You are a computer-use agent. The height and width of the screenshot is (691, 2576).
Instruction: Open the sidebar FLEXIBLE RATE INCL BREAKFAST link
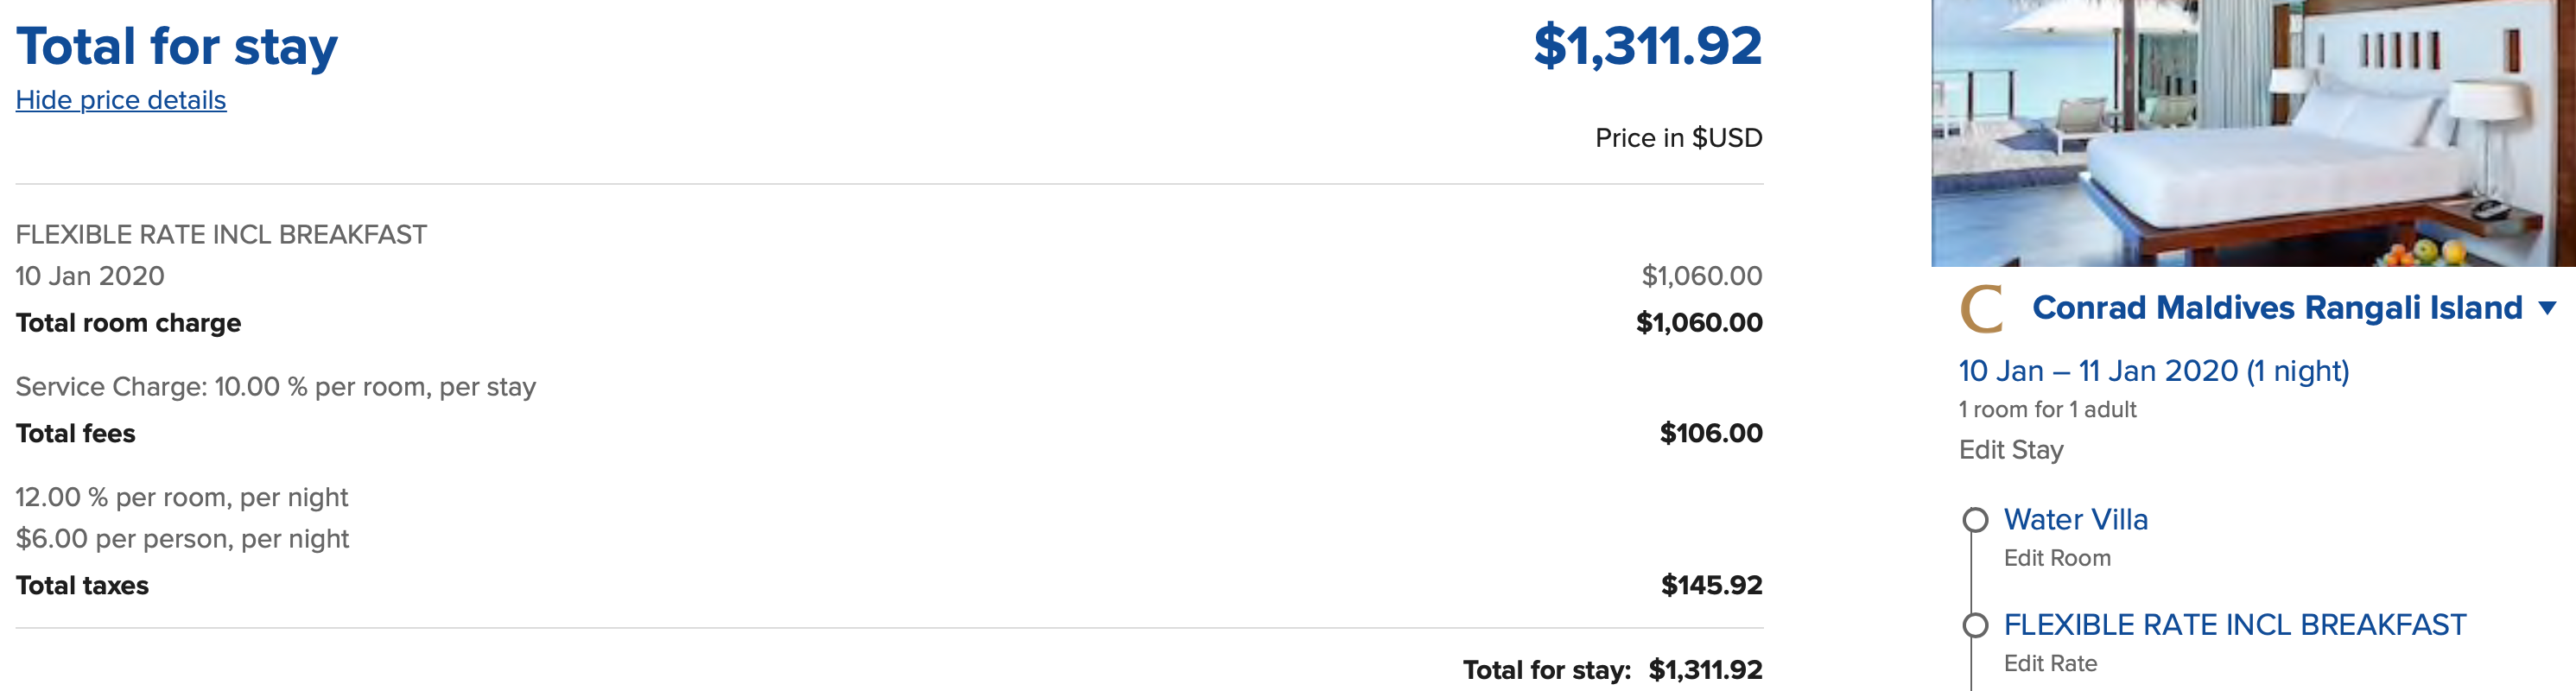pos(2234,625)
